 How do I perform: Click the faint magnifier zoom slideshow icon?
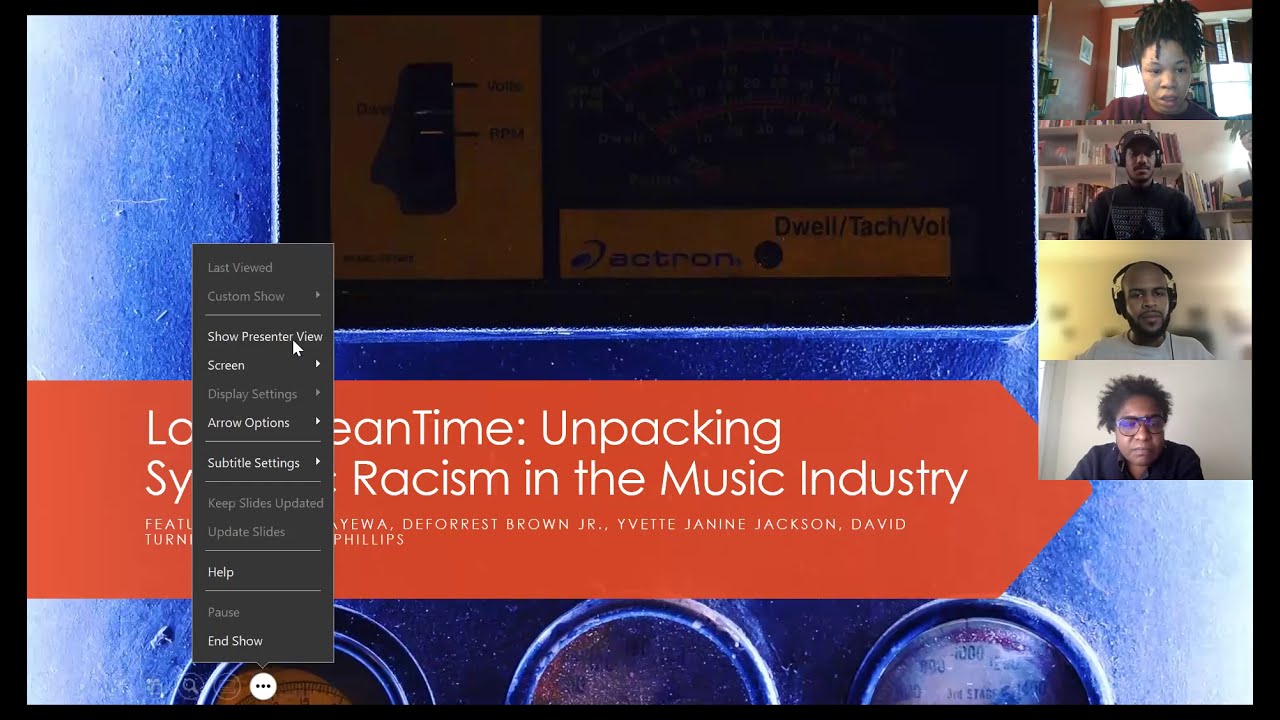tap(189, 686)
